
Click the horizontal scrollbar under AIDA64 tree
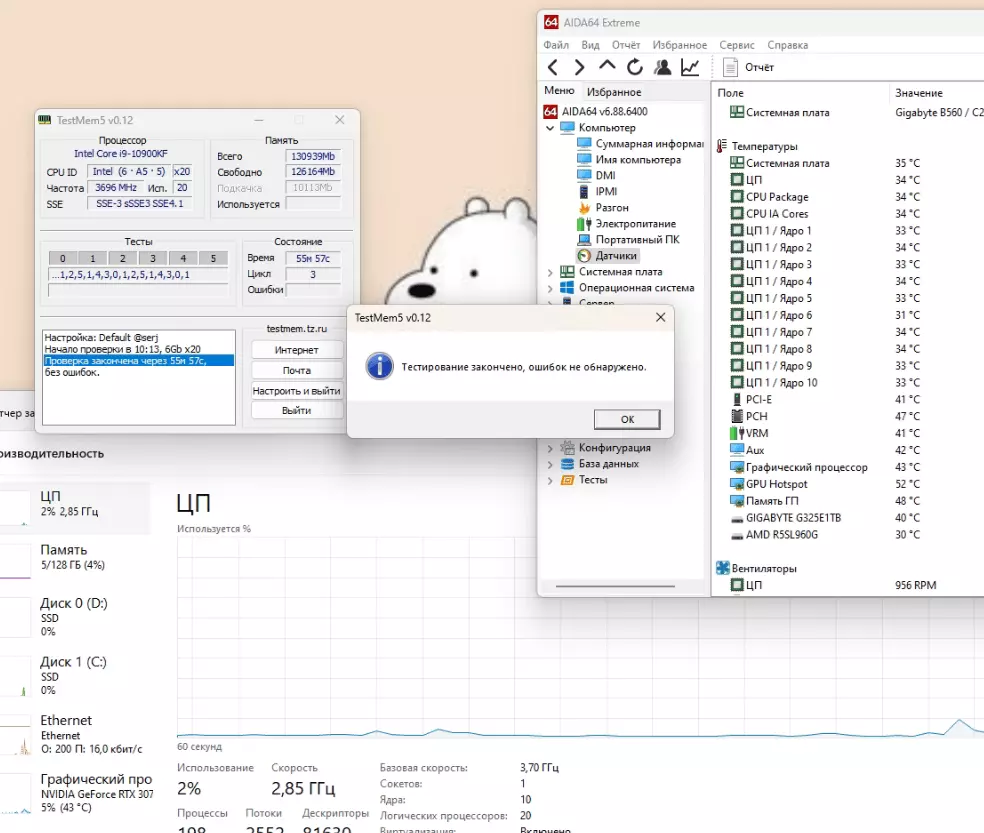click(x=615, y=586)
